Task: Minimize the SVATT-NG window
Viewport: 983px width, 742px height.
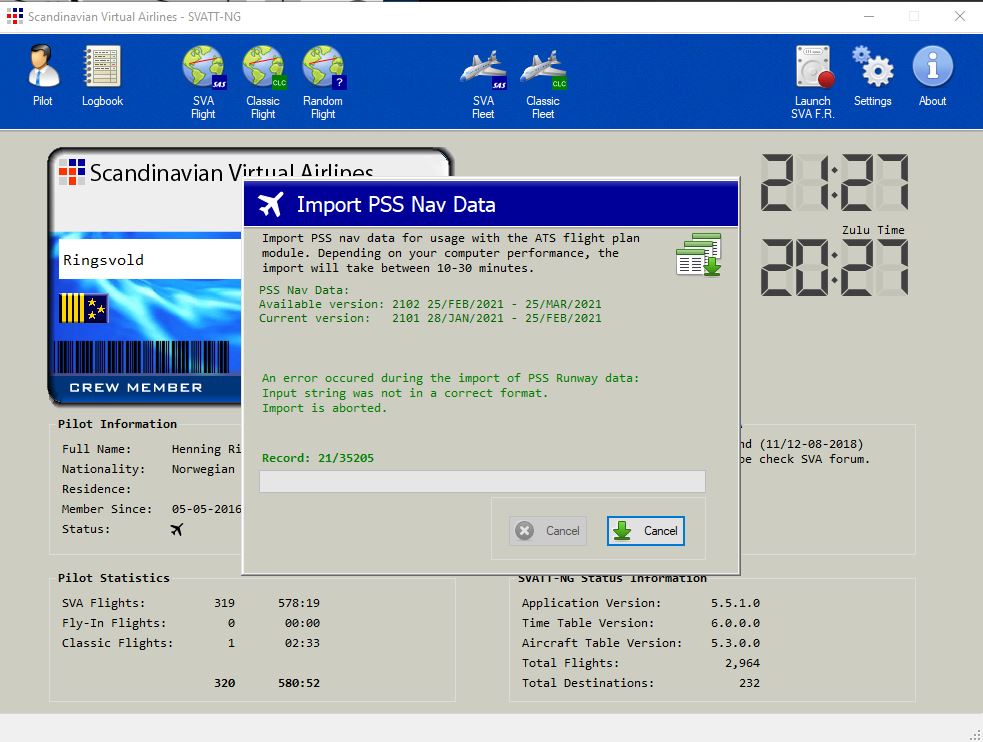Action: point(869,16)
